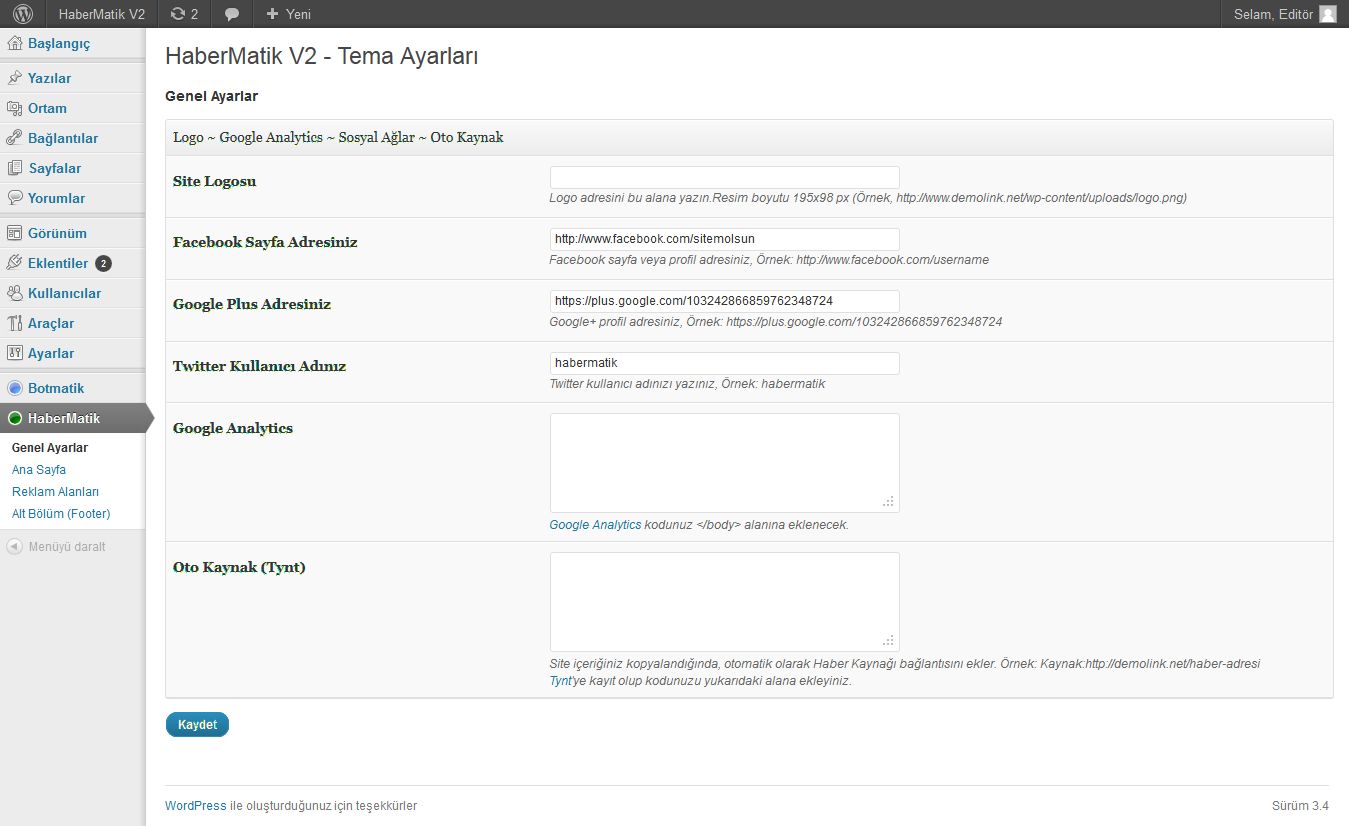Click the Başlangıç home icon

(15, 43)
